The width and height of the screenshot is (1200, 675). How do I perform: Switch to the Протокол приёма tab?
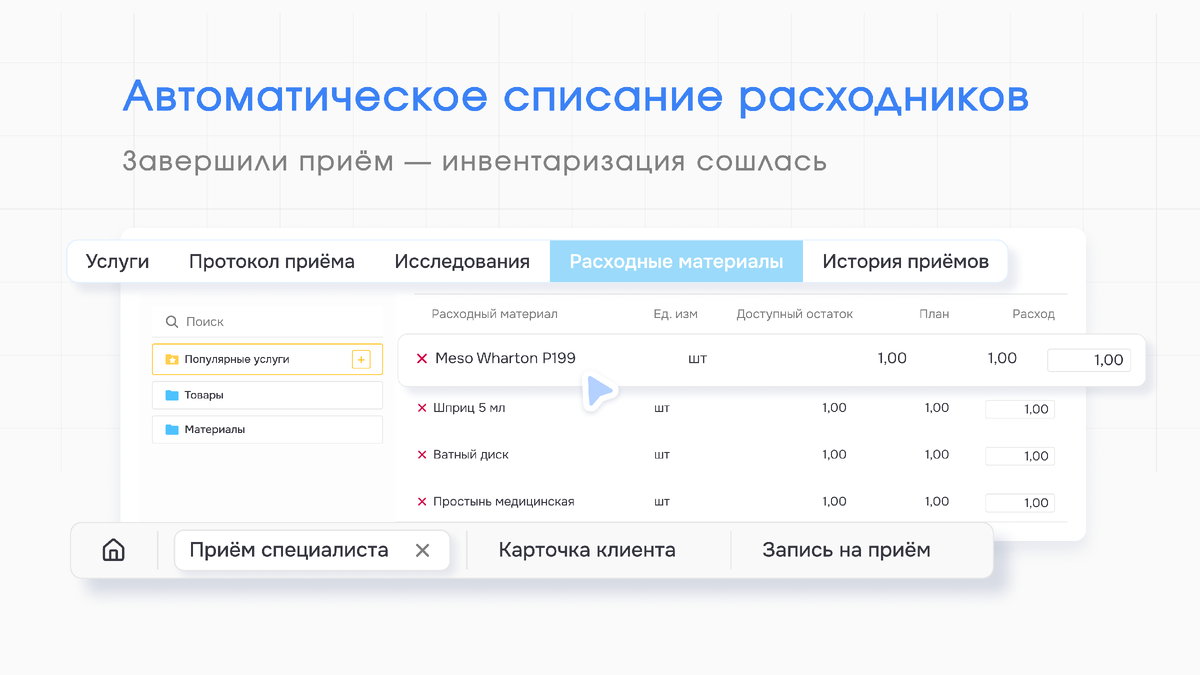coord(272,262)
